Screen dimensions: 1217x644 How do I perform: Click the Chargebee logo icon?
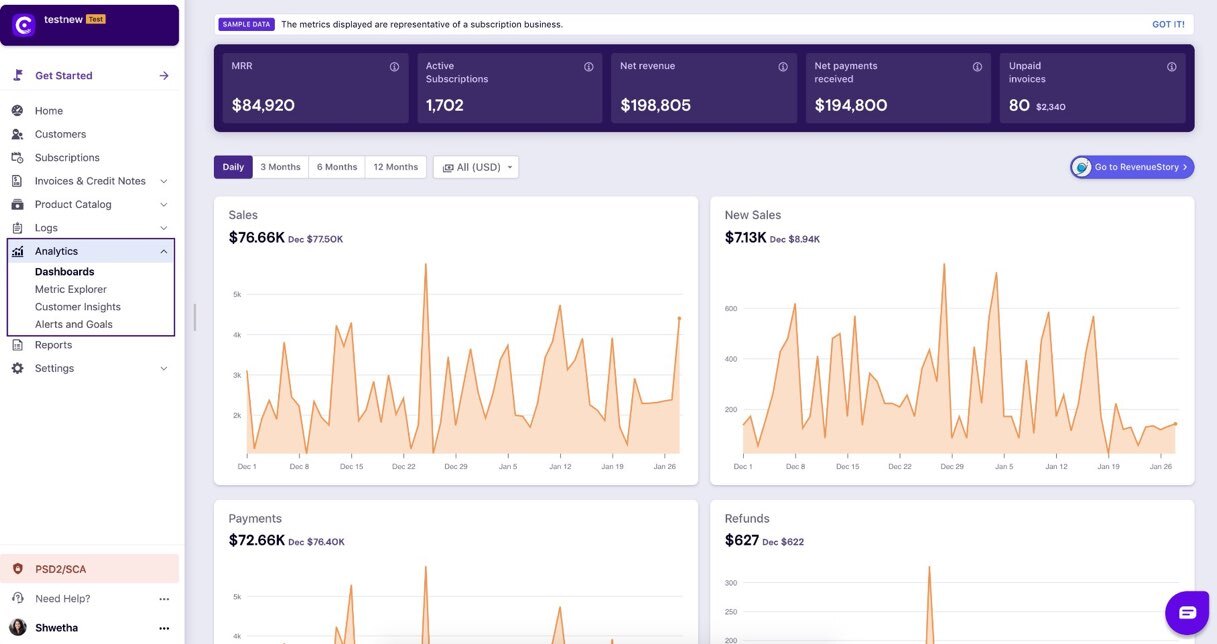click(23, 25)
